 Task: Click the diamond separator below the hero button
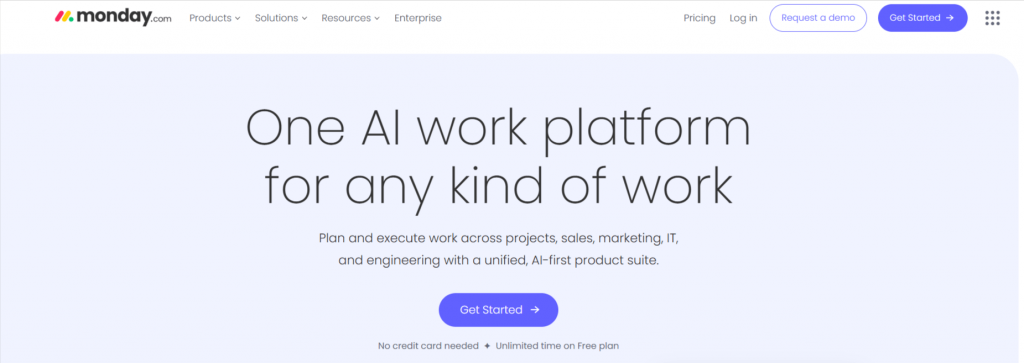pos(487,346)
